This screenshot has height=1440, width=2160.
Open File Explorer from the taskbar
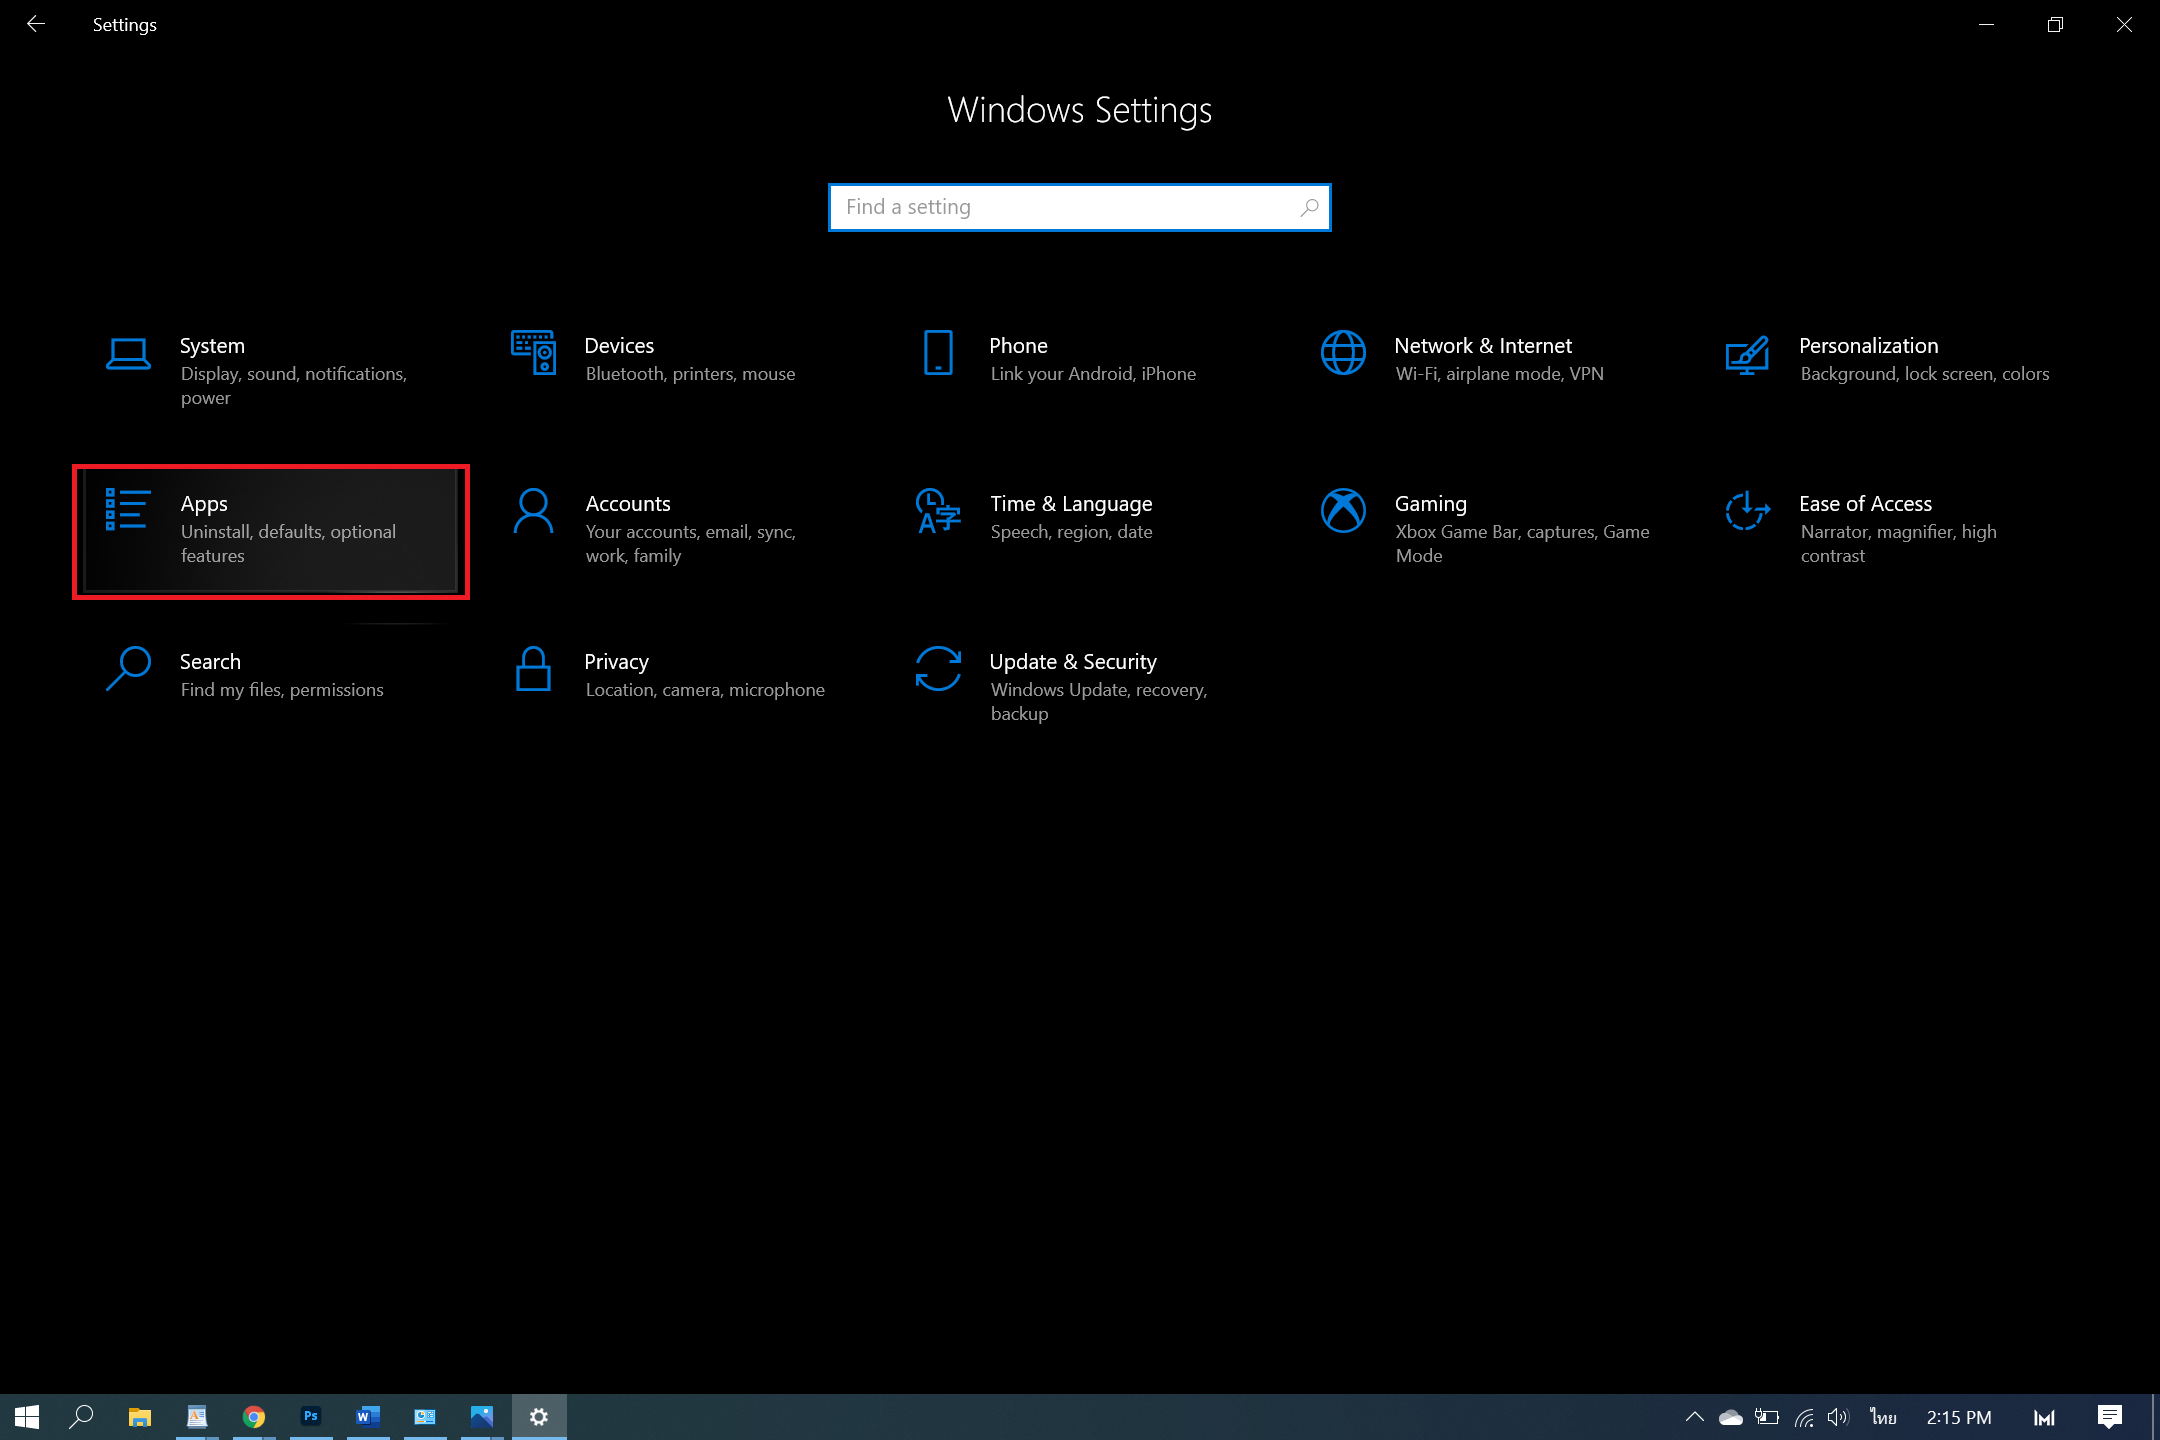pos(139,1417)
